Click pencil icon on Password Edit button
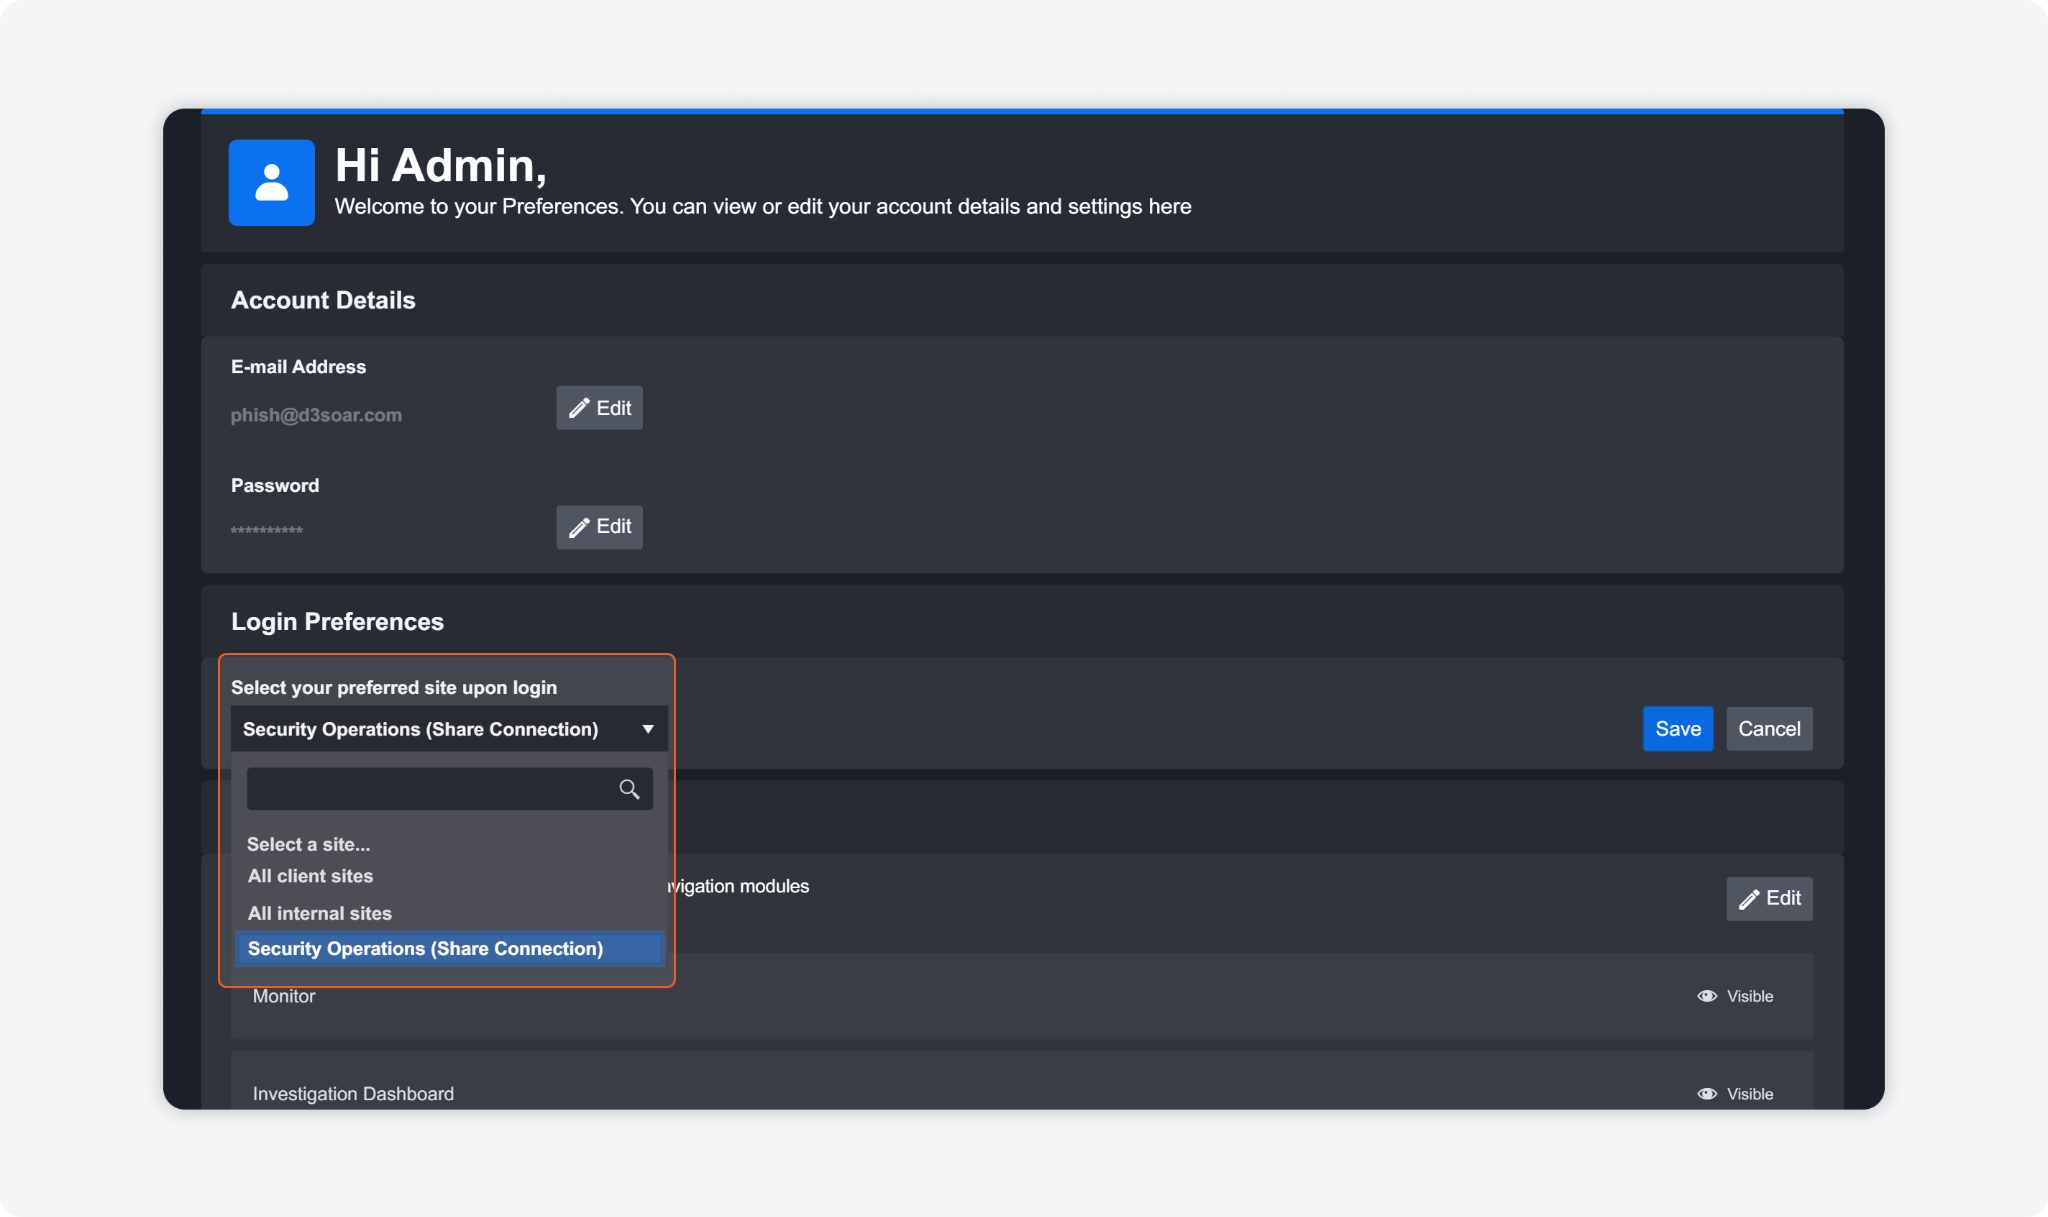This screenshot has width=2048, height=1217. 579,527
